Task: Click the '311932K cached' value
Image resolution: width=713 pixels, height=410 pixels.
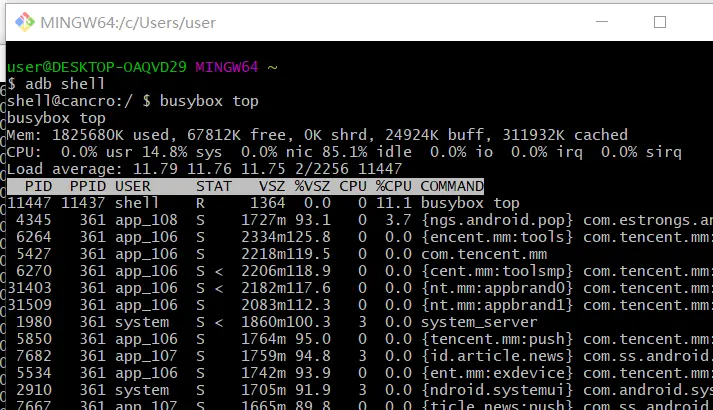Action: click(x=565, y=135)
